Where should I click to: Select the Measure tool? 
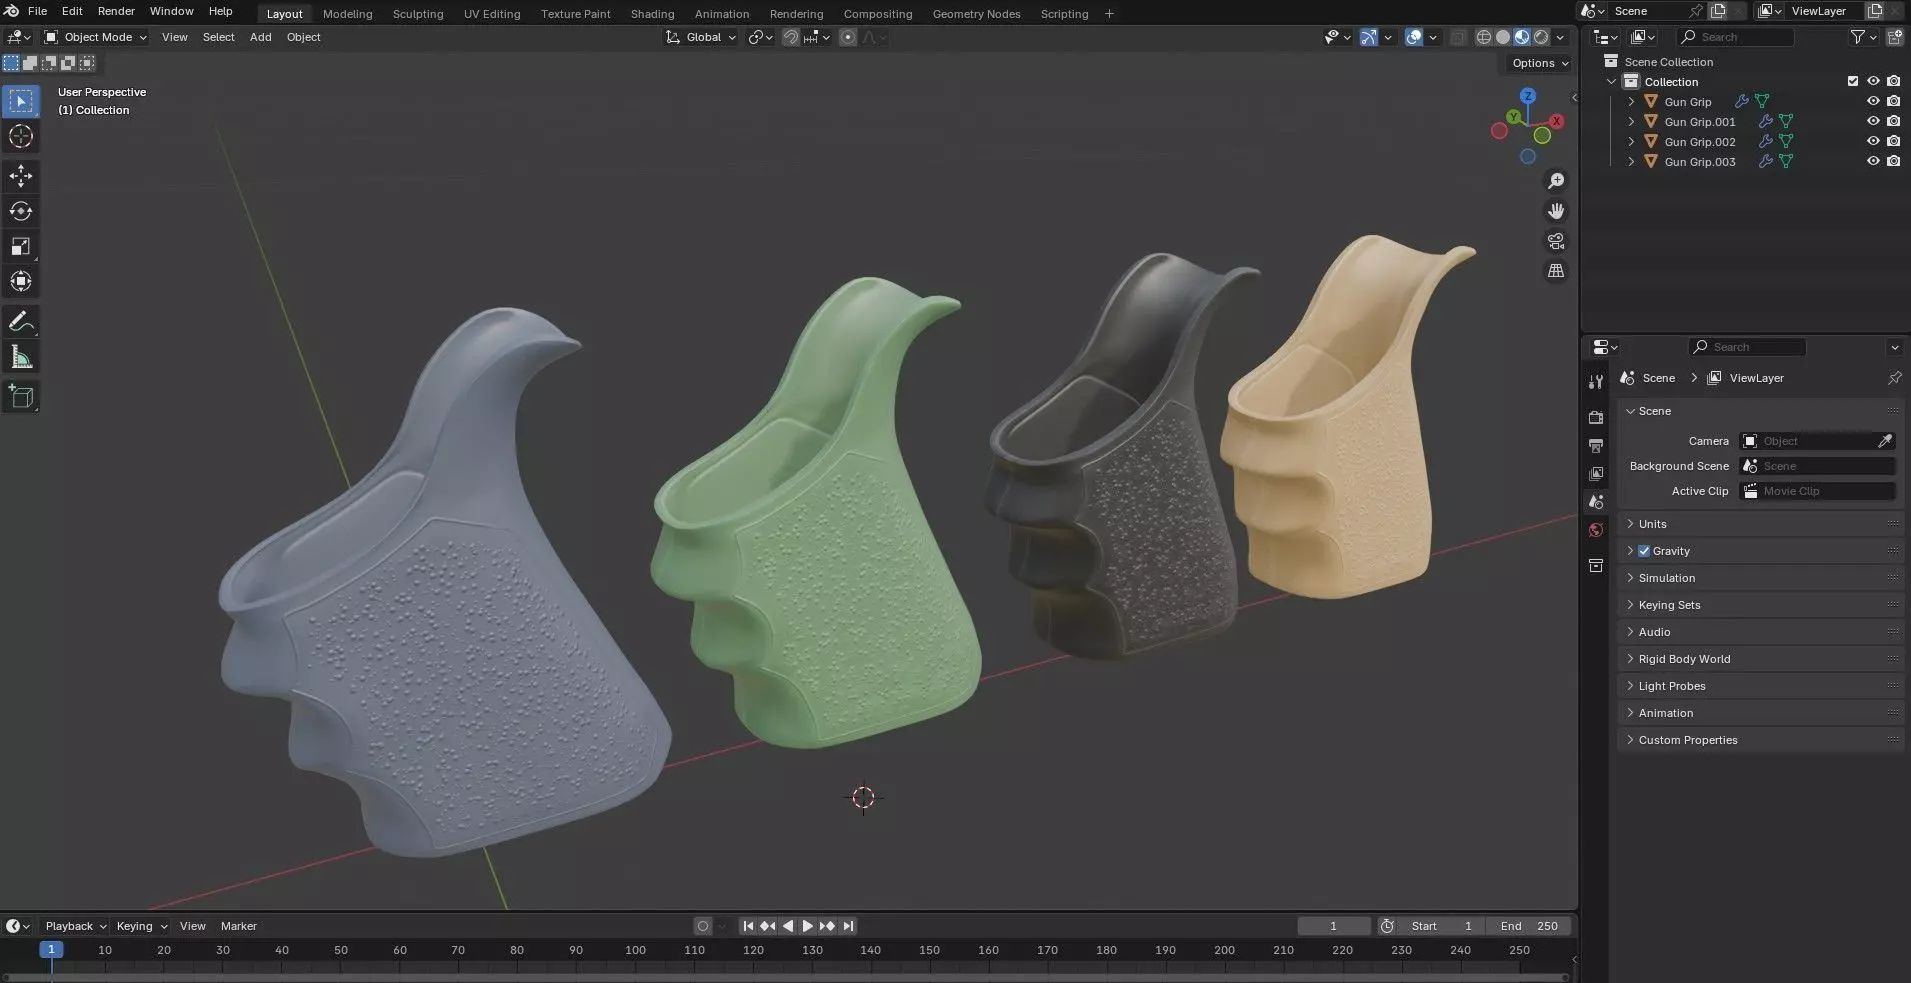click(21, 357)
